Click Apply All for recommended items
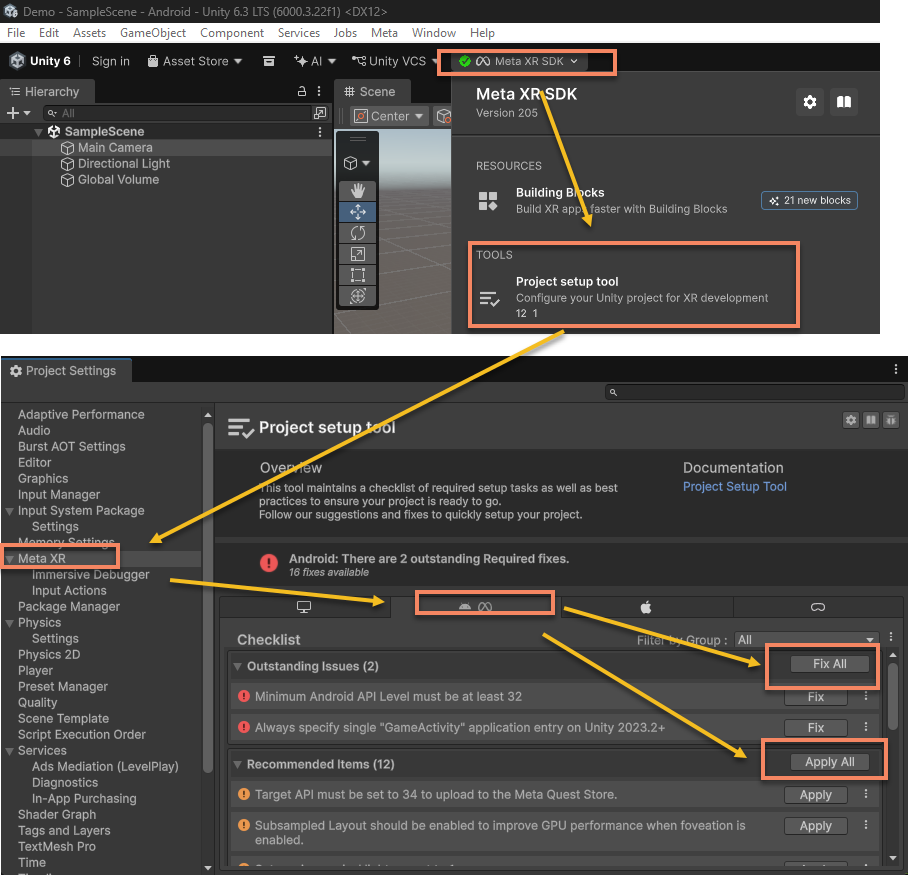908x875 pixels. pos(829,762)
